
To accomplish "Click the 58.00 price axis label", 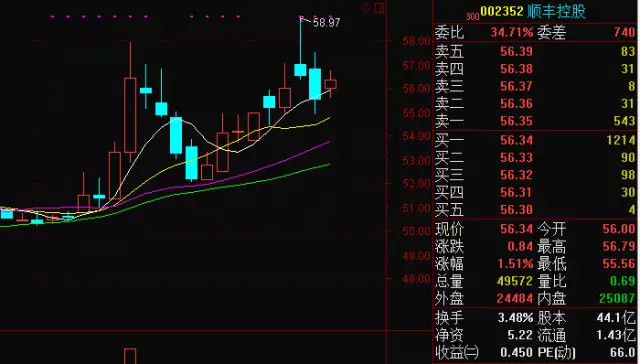I will [416, 41].
